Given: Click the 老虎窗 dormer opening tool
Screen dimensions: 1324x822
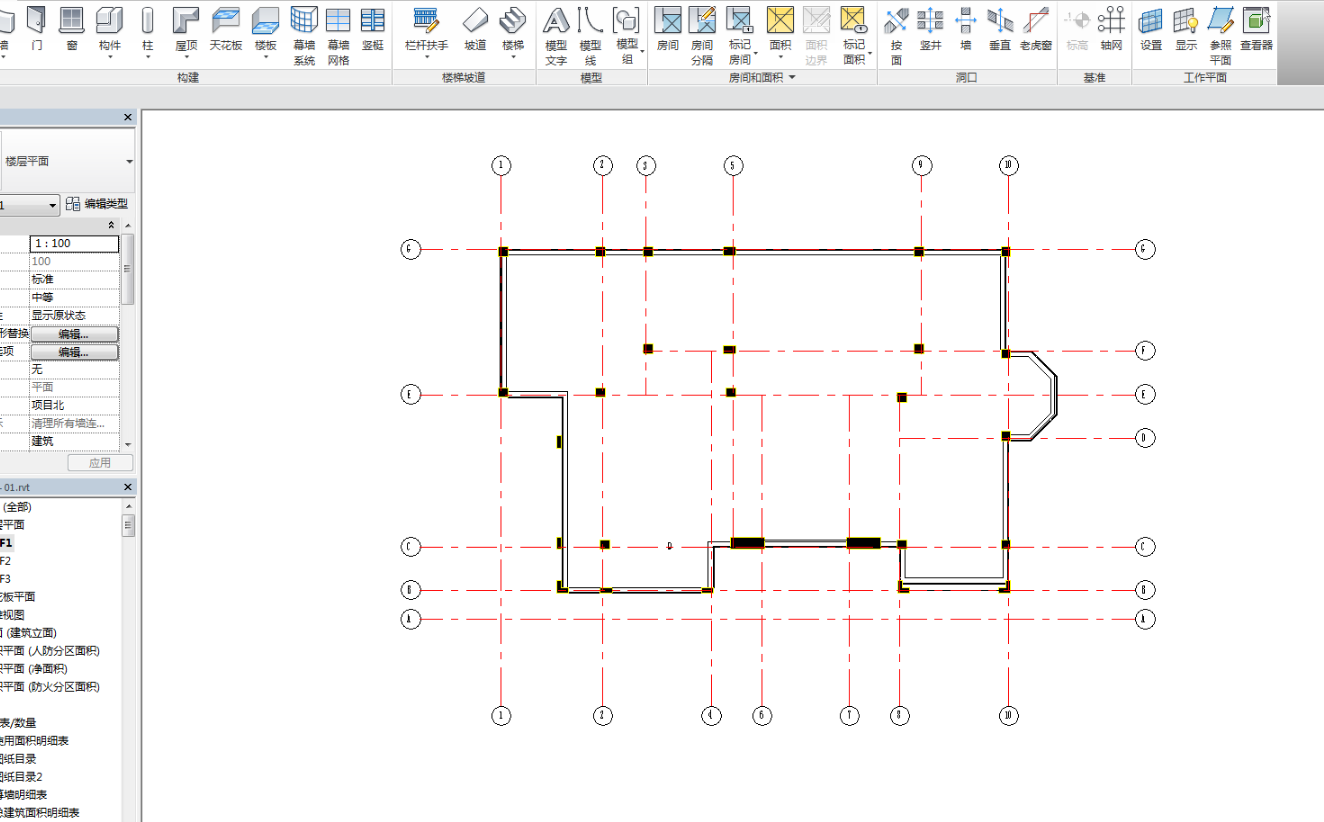Looking at the screenshot, I should 1035,28.
